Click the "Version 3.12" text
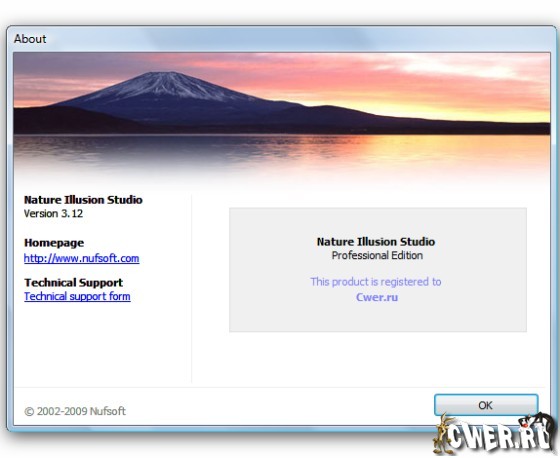The image size is (560, 458). pyautogui.click(x=53, y=214)
